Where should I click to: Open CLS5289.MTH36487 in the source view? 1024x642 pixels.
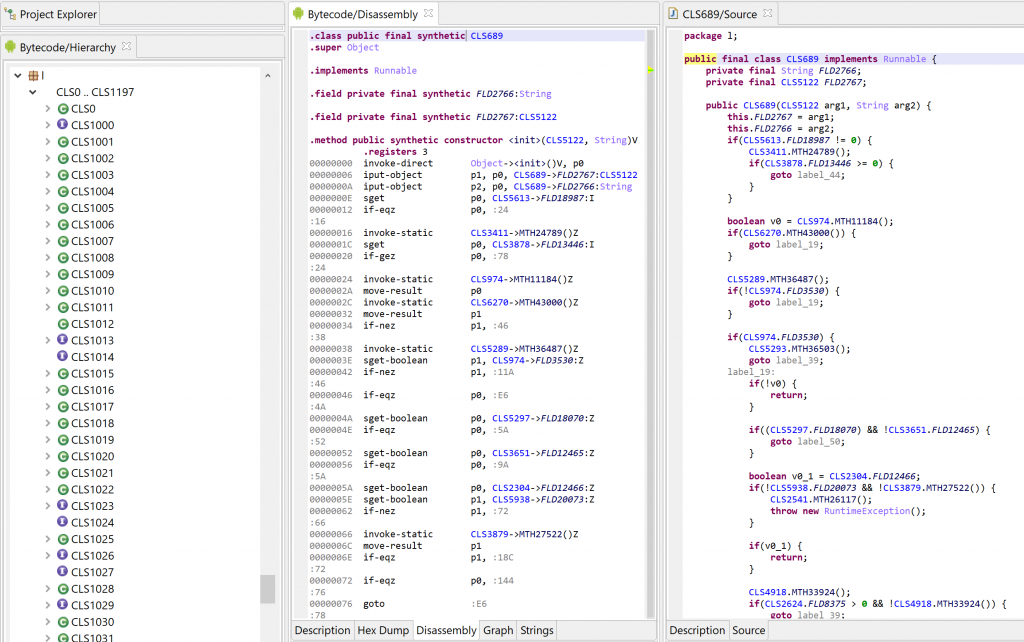coord(777,280)
